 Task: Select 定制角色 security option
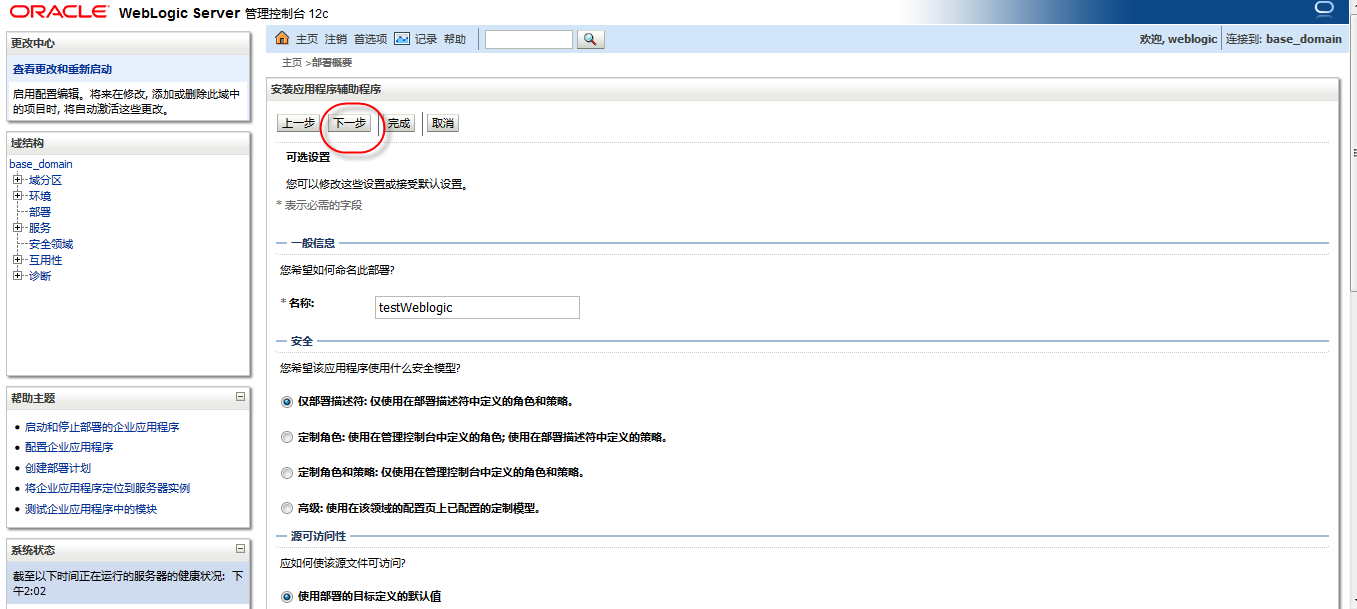pos(288,437)
